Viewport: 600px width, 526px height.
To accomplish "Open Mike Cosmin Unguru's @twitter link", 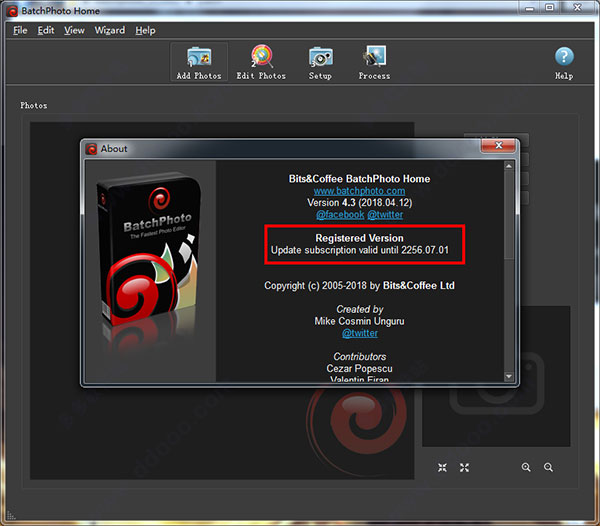I will tap(360, 333).
